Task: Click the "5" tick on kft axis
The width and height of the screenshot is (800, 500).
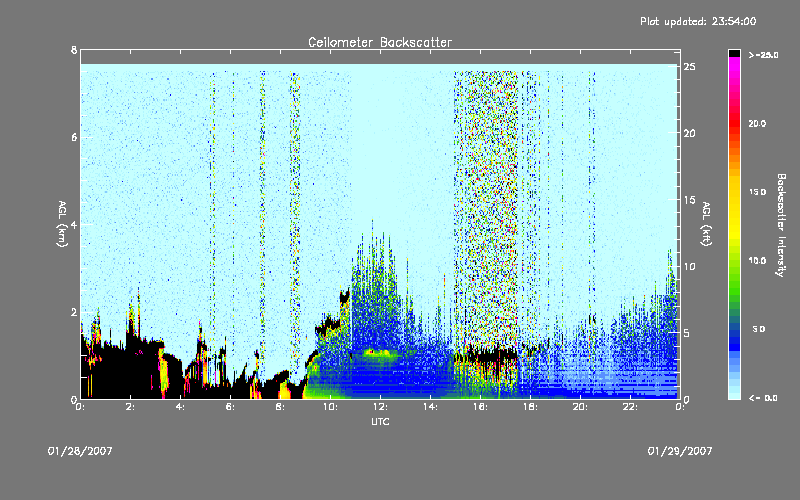Action: 687,333
